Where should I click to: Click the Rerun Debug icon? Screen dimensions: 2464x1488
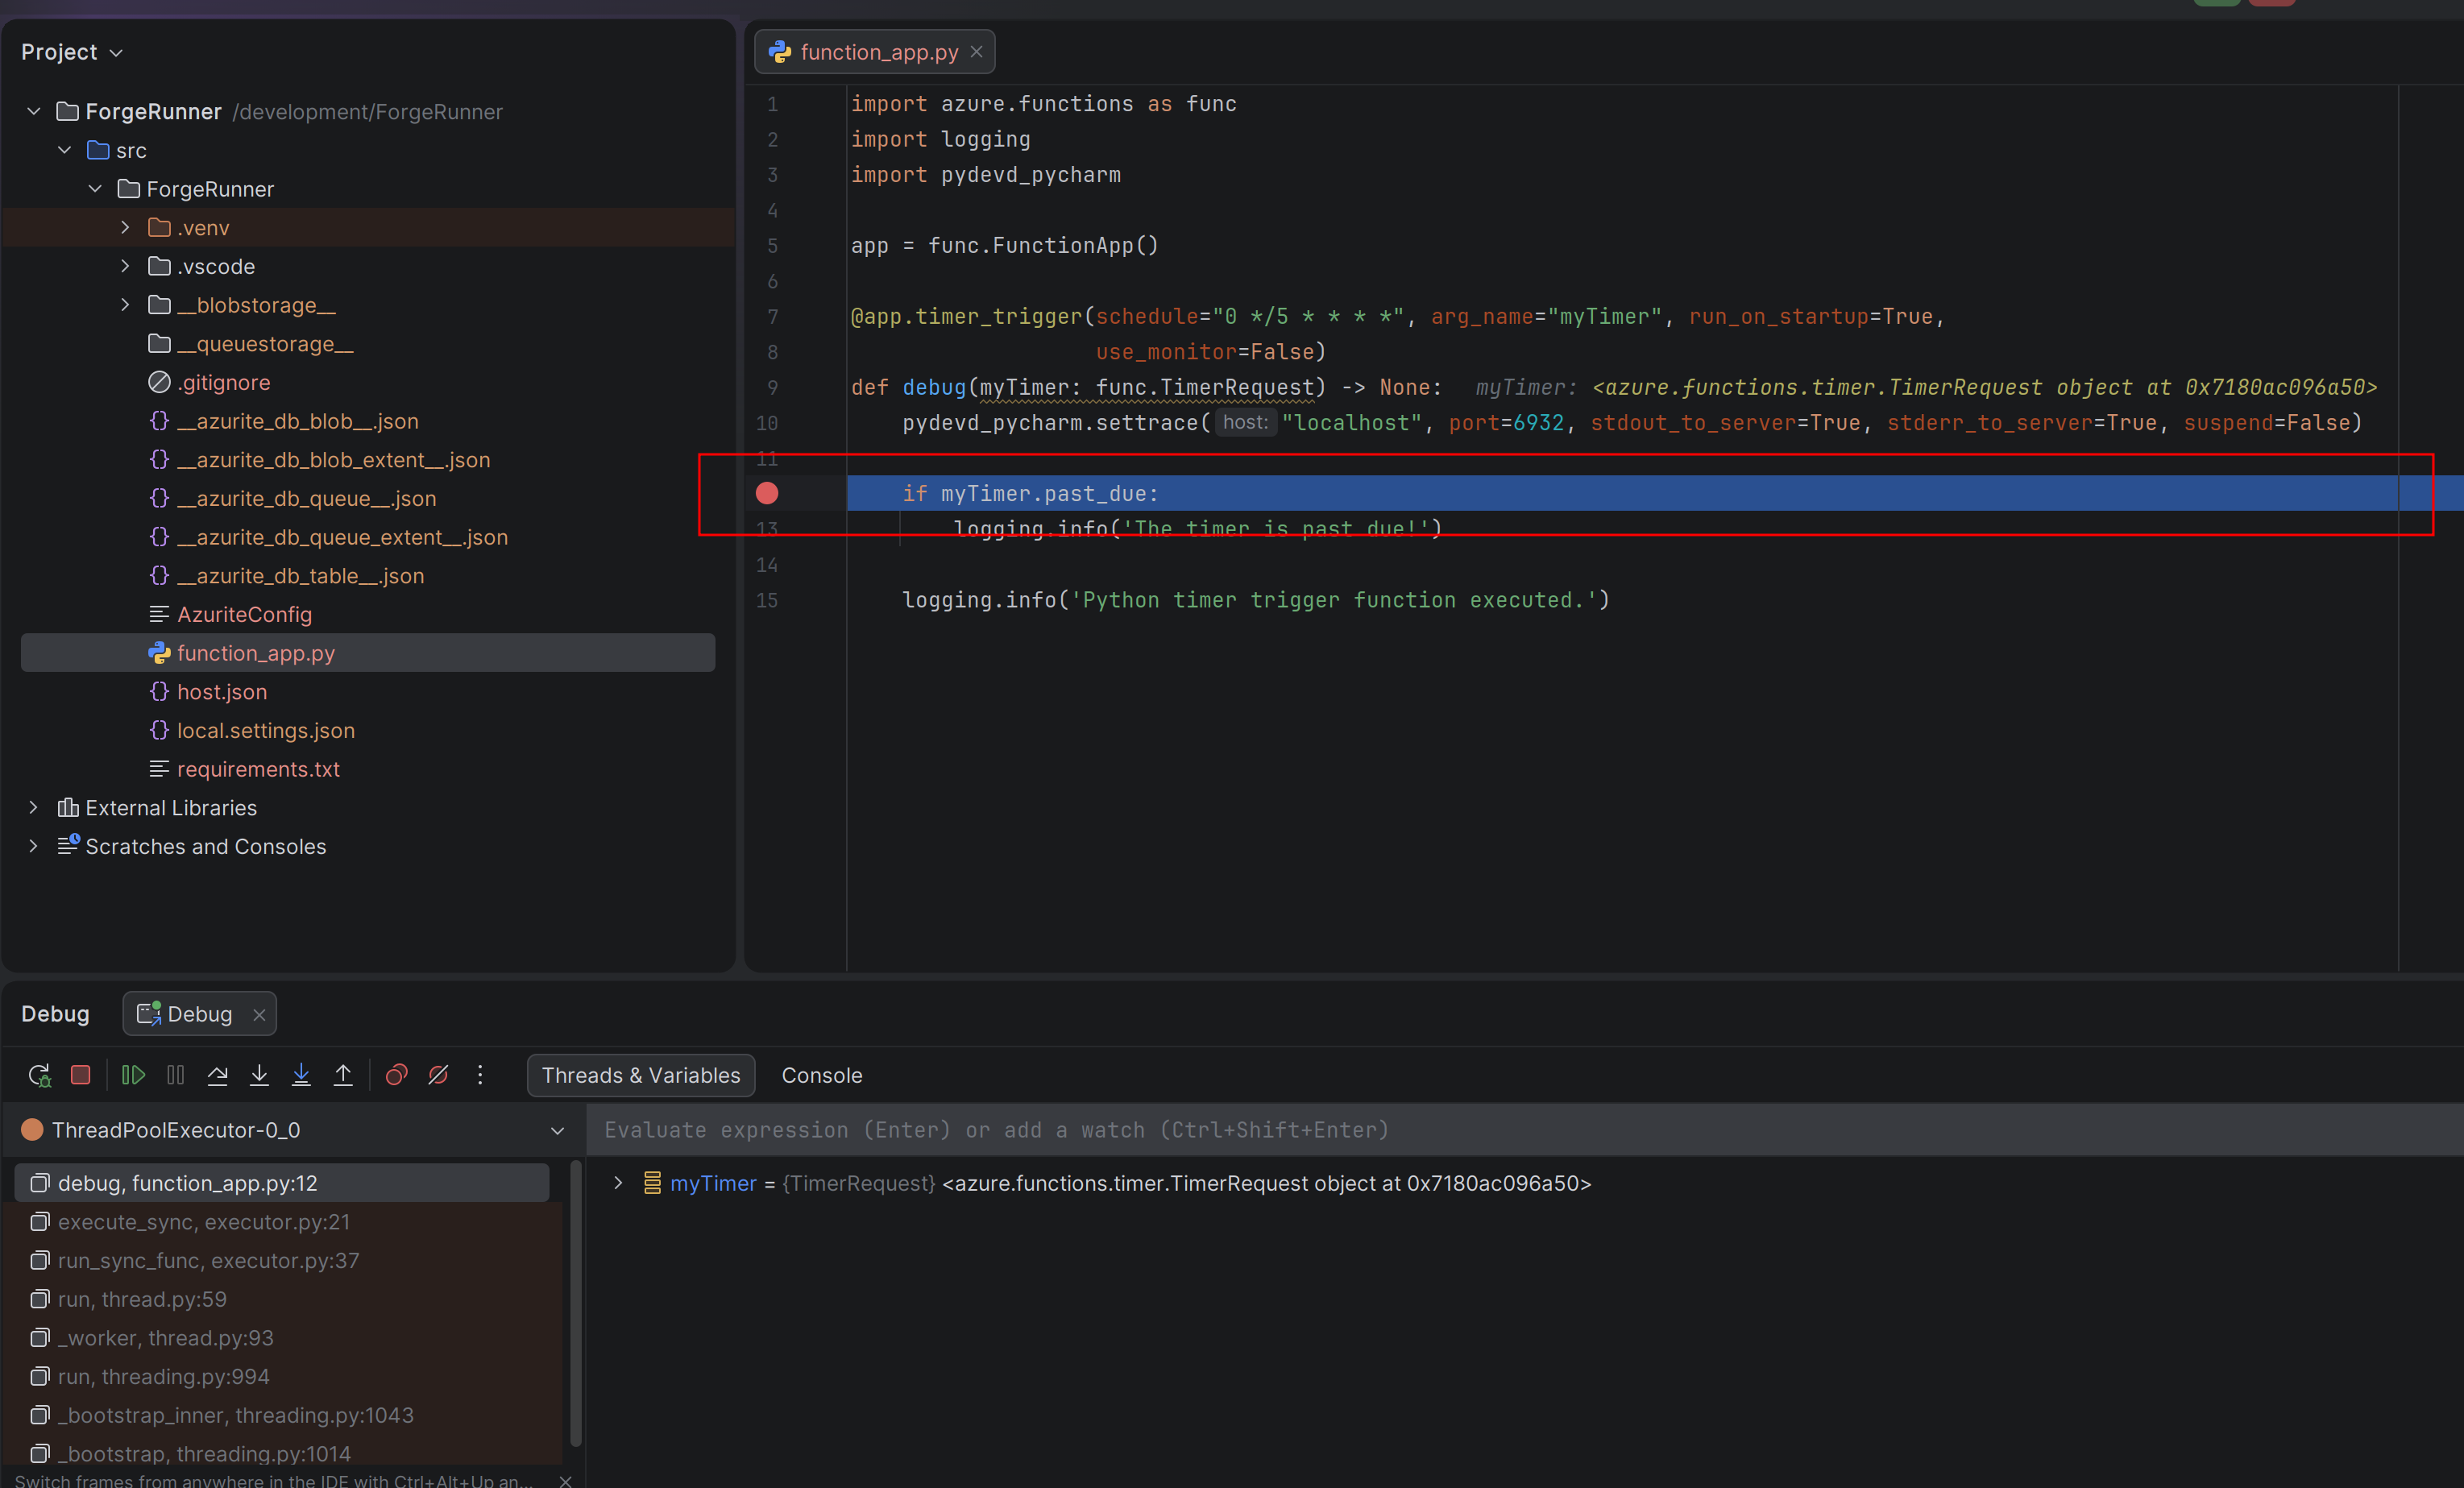click(39, 1075)
